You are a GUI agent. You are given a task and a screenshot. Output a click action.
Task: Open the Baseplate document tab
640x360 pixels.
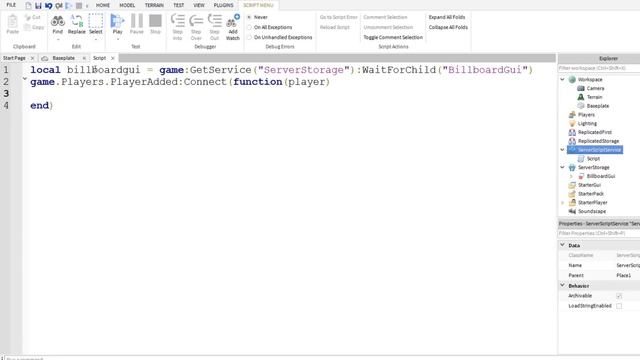click(x=63, y=58)
